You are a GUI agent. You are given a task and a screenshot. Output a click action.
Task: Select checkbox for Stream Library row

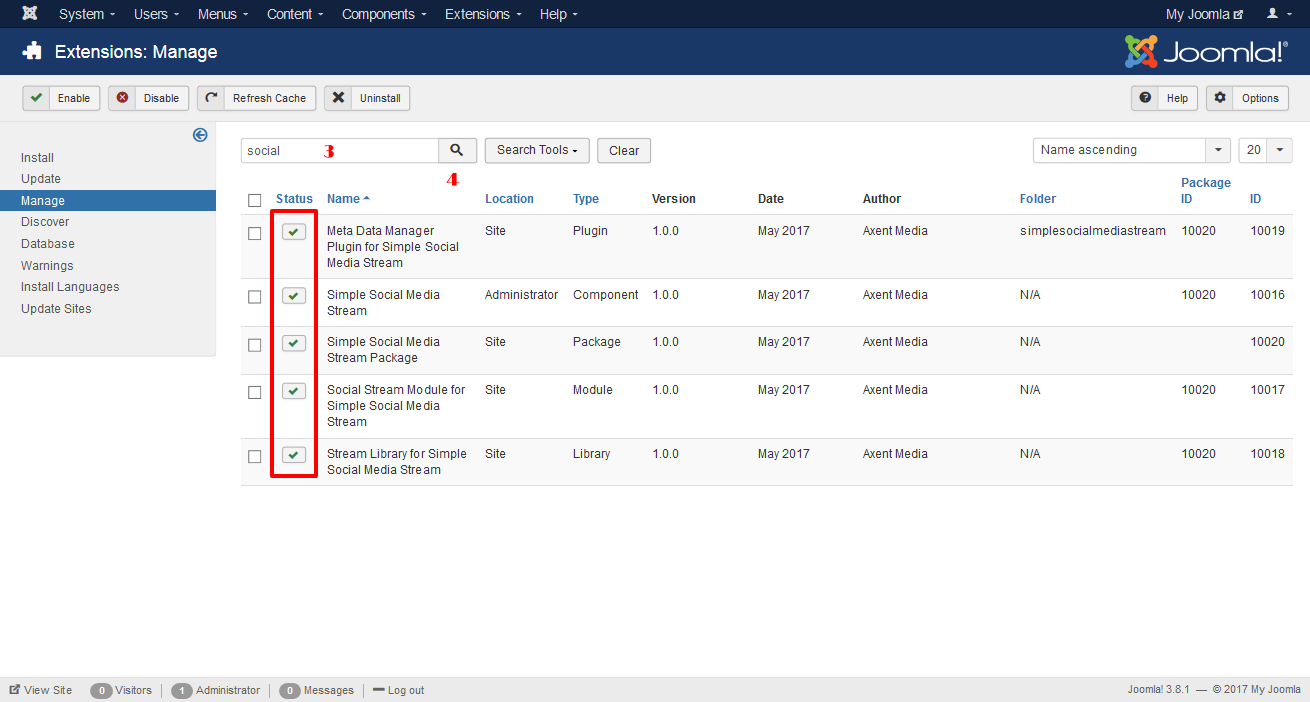pyautogui.click(x=255, y=456)
